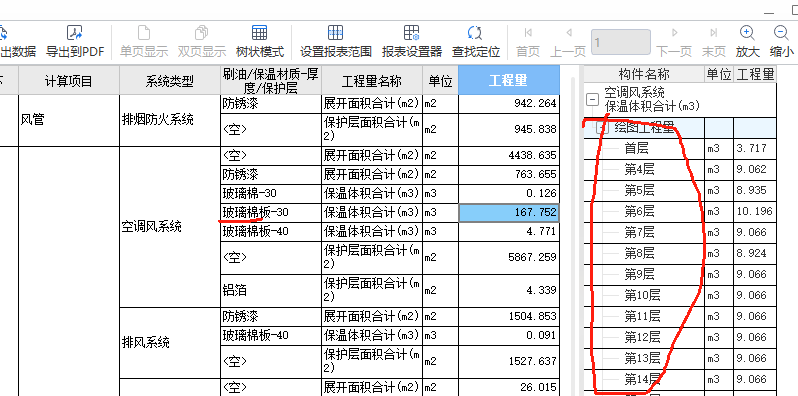The image size is (798, 396).
Task: Select the 第11层 tree row
Action: (680, 317)
